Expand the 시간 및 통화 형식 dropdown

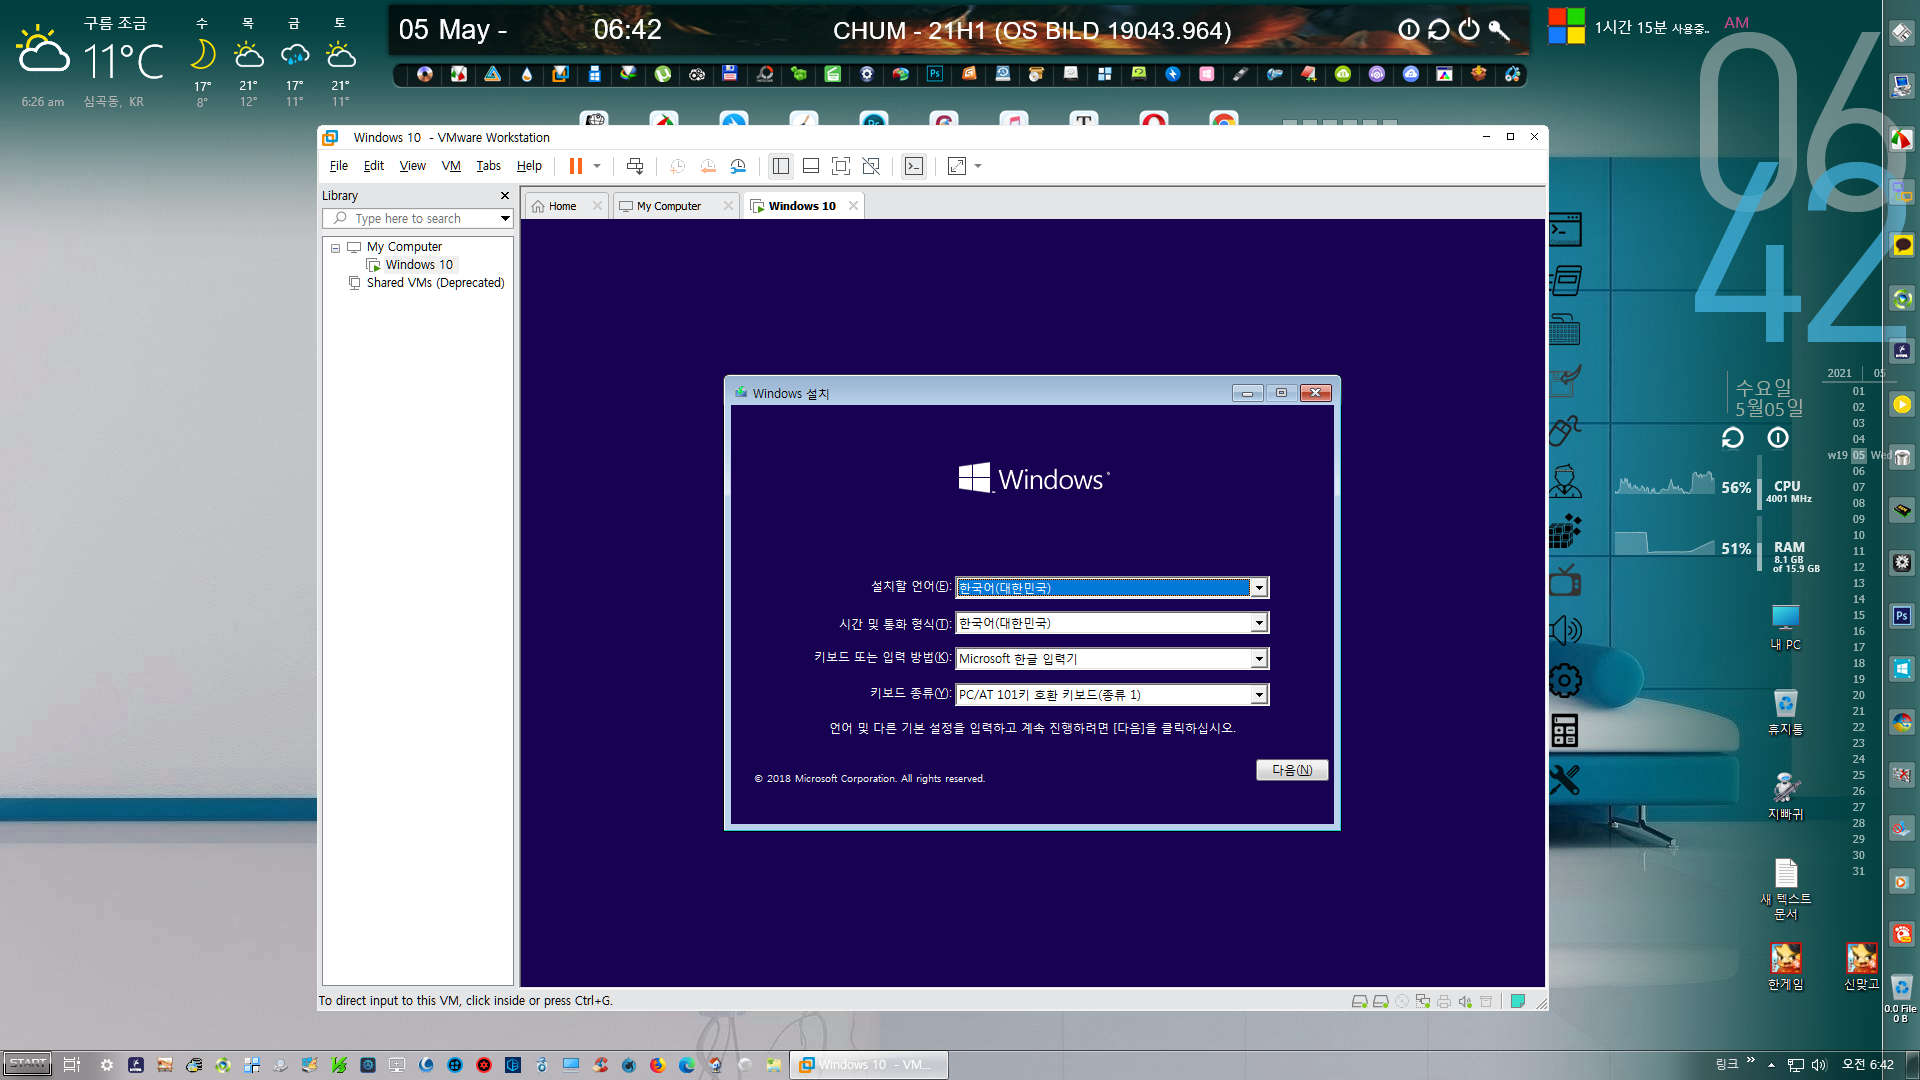[x=1260, y=623]
